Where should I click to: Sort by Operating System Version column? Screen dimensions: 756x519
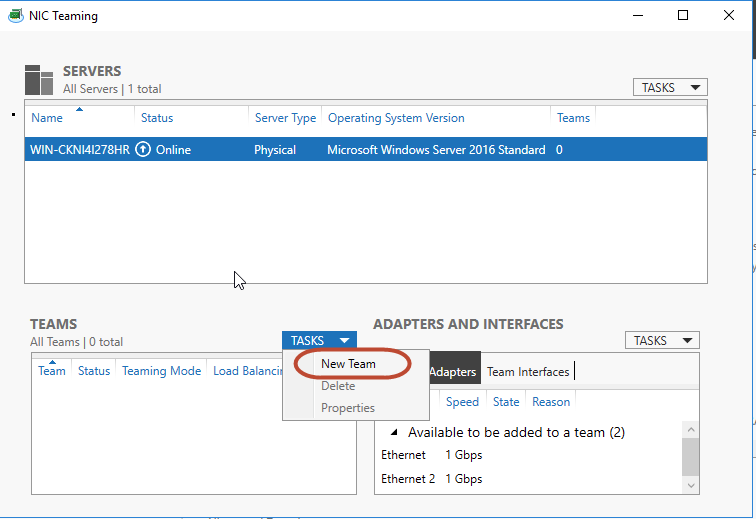tap(396, 118)
